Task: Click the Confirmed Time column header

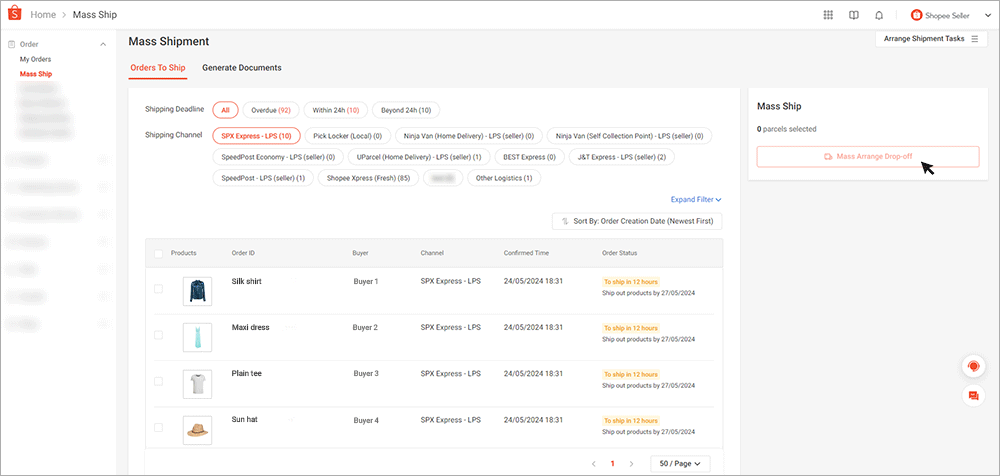Action: [526, 253]
